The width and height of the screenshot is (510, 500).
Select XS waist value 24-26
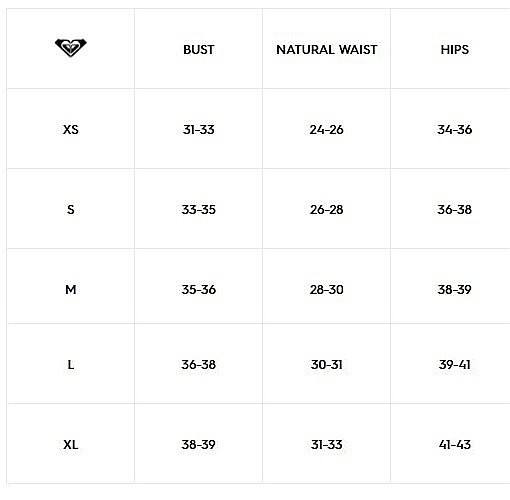click(327, 129)
